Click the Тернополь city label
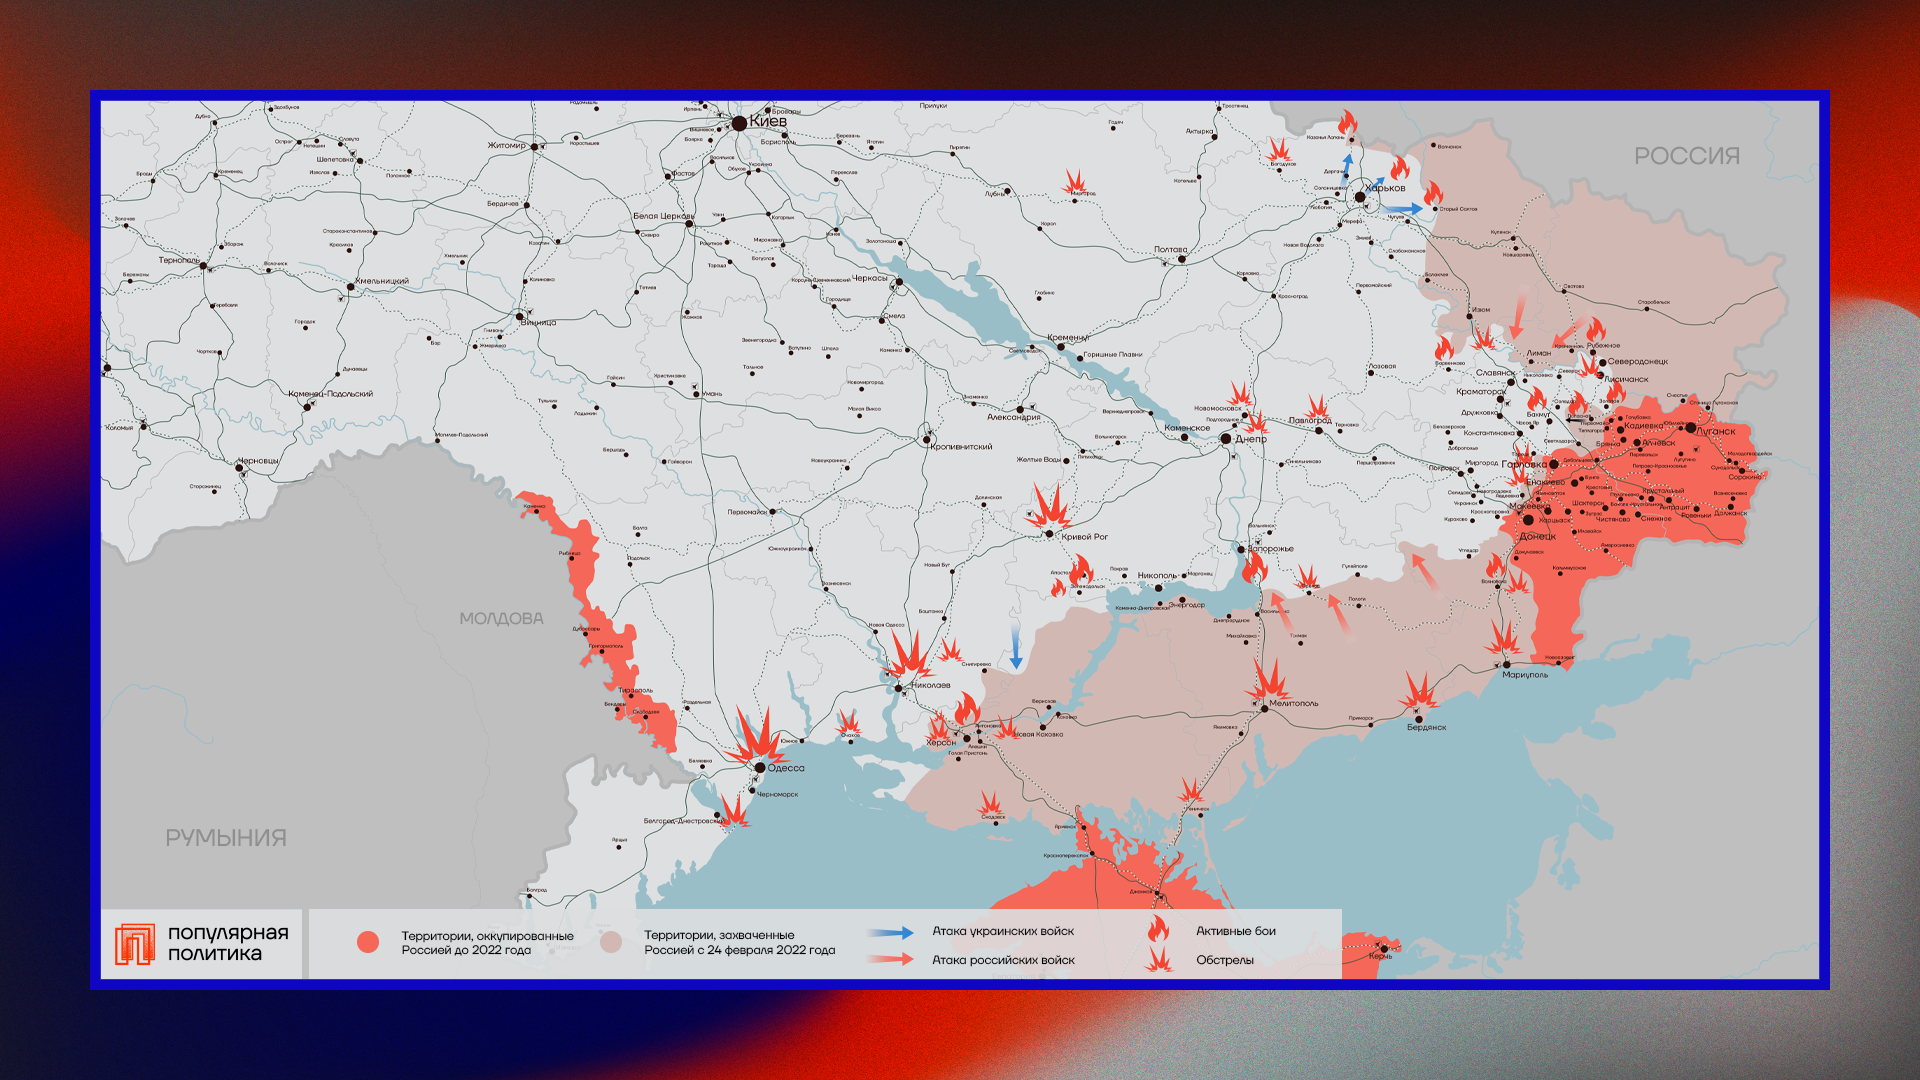This screenshot has width=1920, height=1080. coord(180,260)
